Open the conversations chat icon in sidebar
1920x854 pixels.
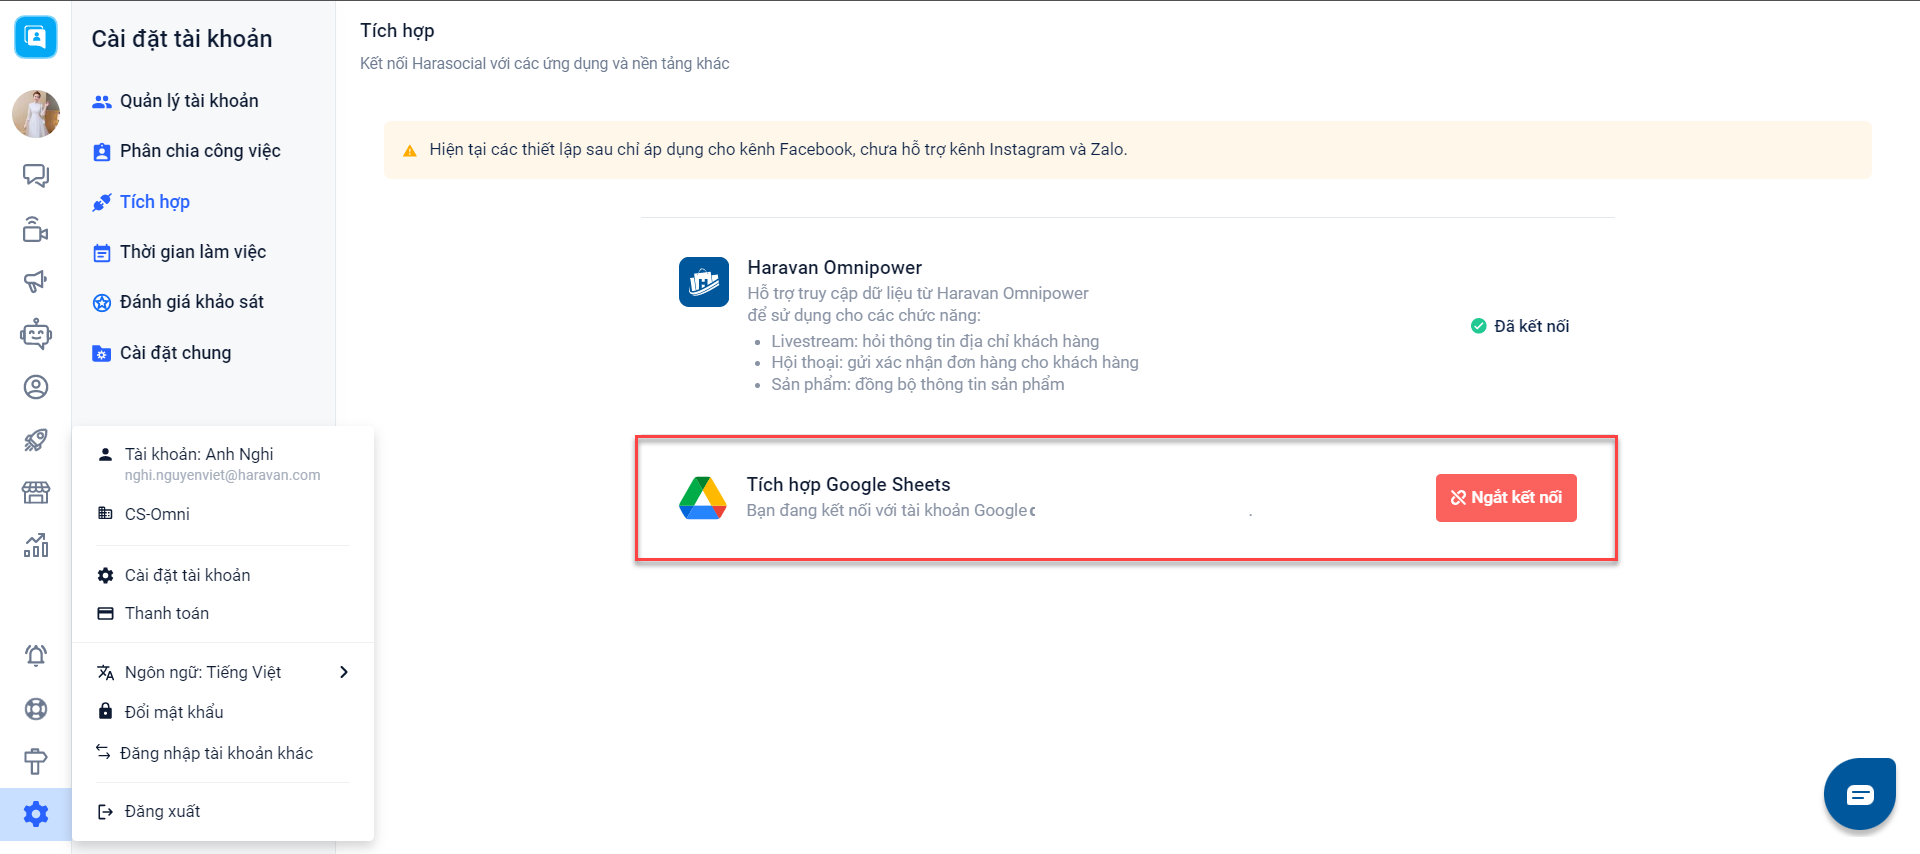click(36, 176)
